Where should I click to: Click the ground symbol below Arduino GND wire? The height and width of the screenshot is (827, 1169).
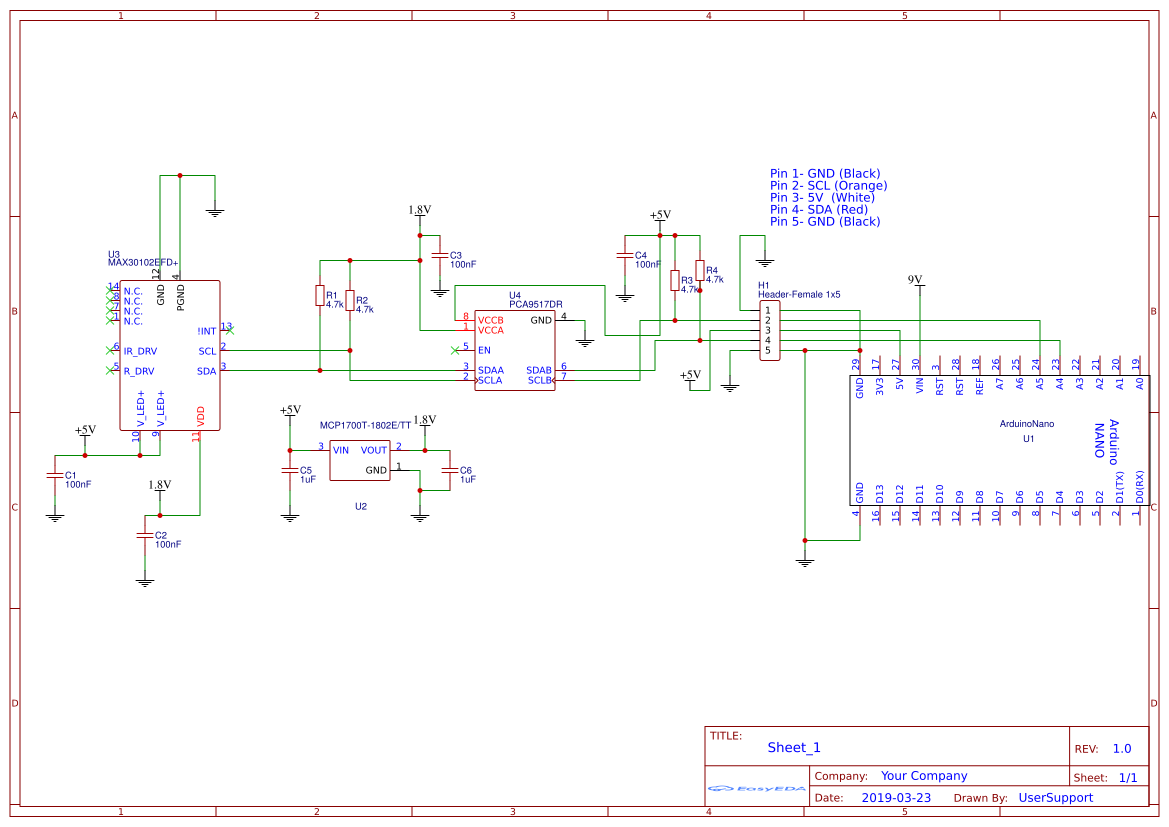[804, 562]
